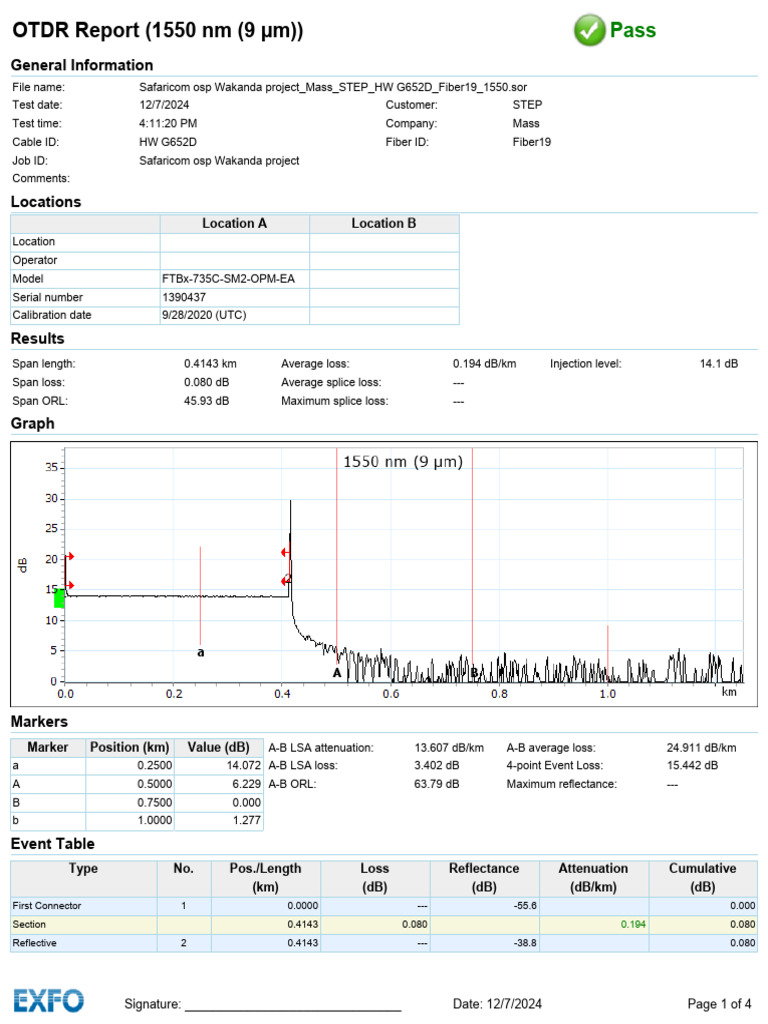The image size is (768, 1024).
Task: Click the average loss 0.194 dB/km value
Action: [x=485, y=364]
